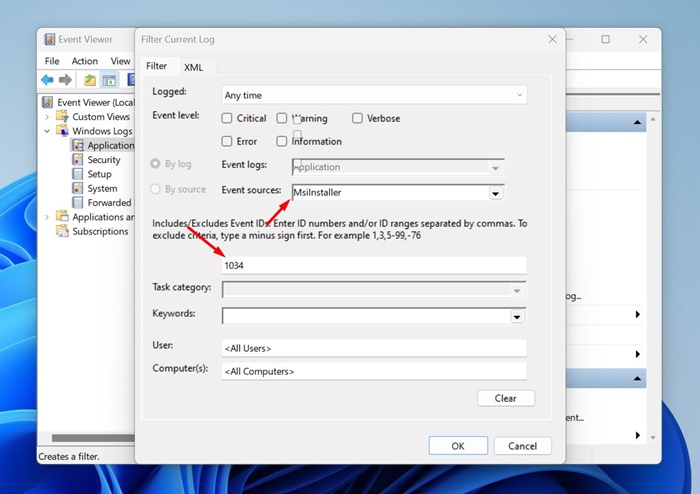This screenshot has width=700, height=494.
Task: Select the By log radio button
Action: pyautogui.click(x=155, y=164)
